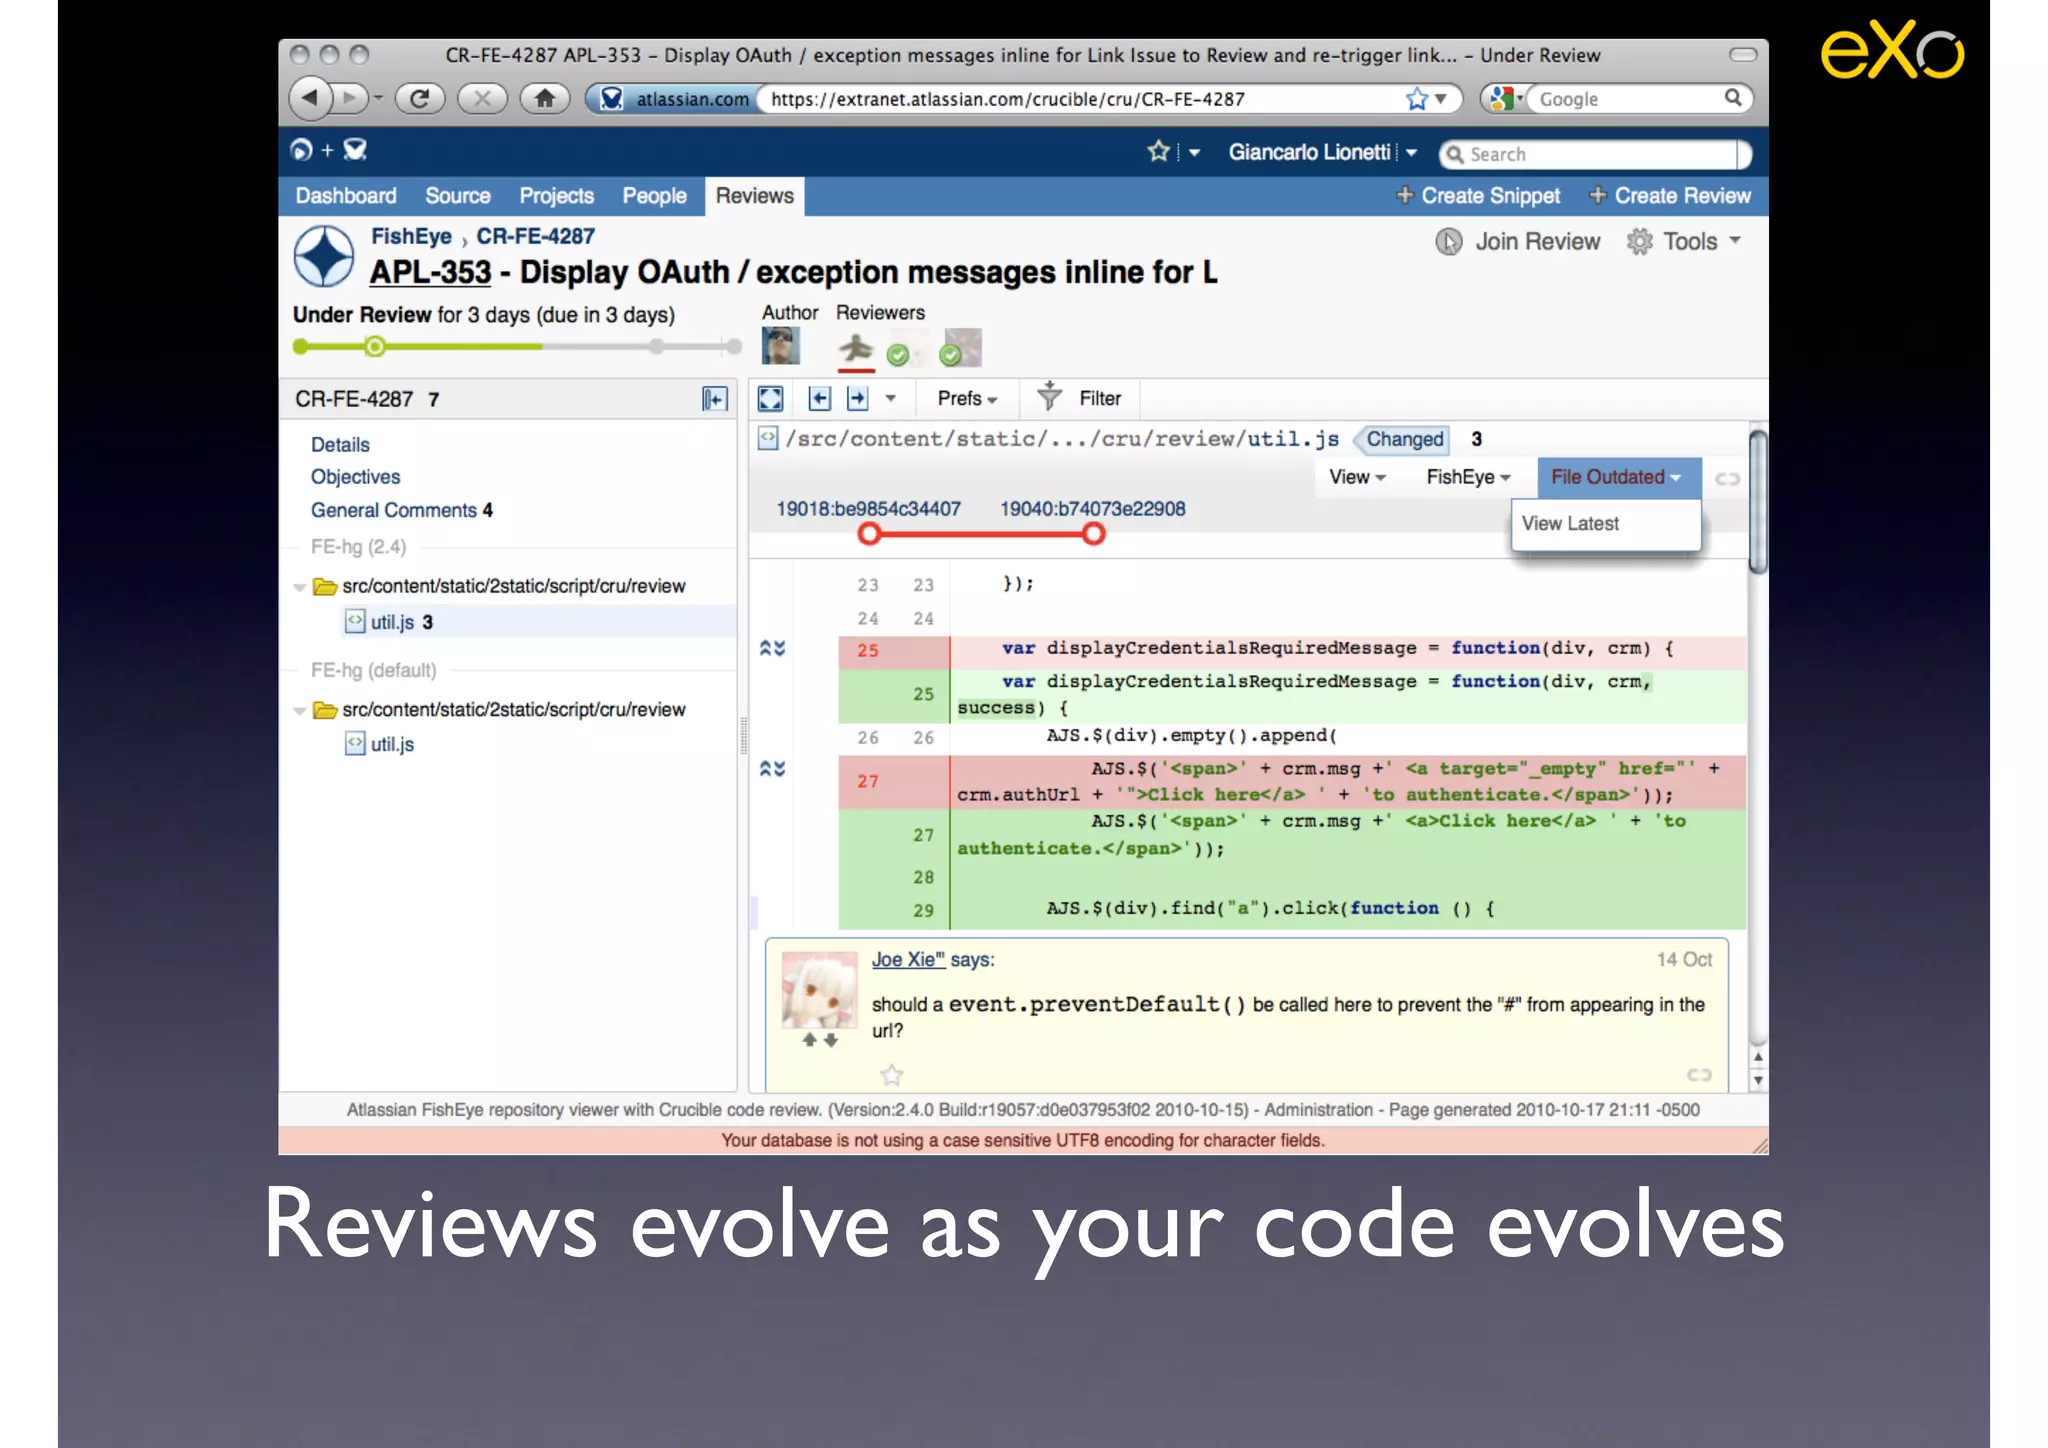2048x1448 pixels.
Task: Stop loading with the X button
Action: 482,98
